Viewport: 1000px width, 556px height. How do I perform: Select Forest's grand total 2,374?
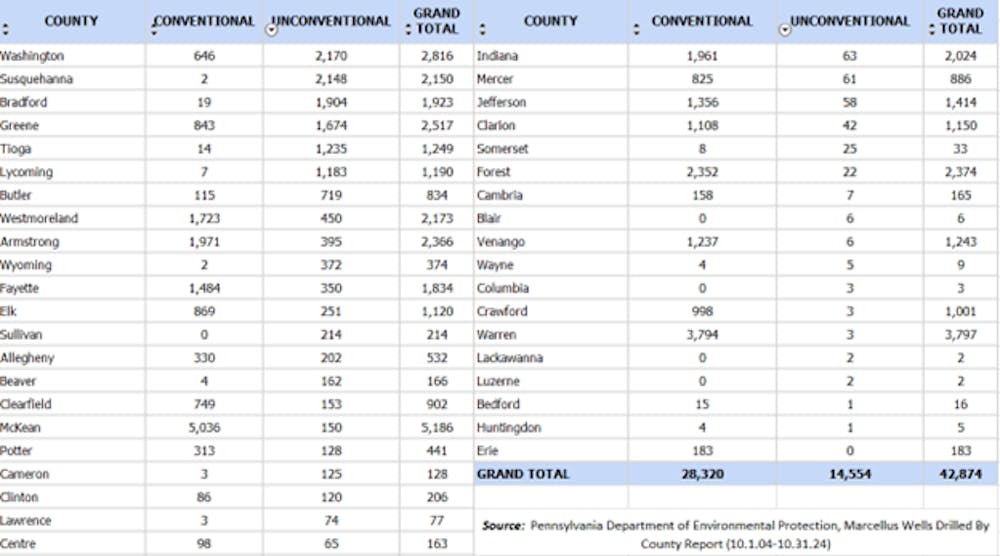pyautogui.click(x=960, y=172)
